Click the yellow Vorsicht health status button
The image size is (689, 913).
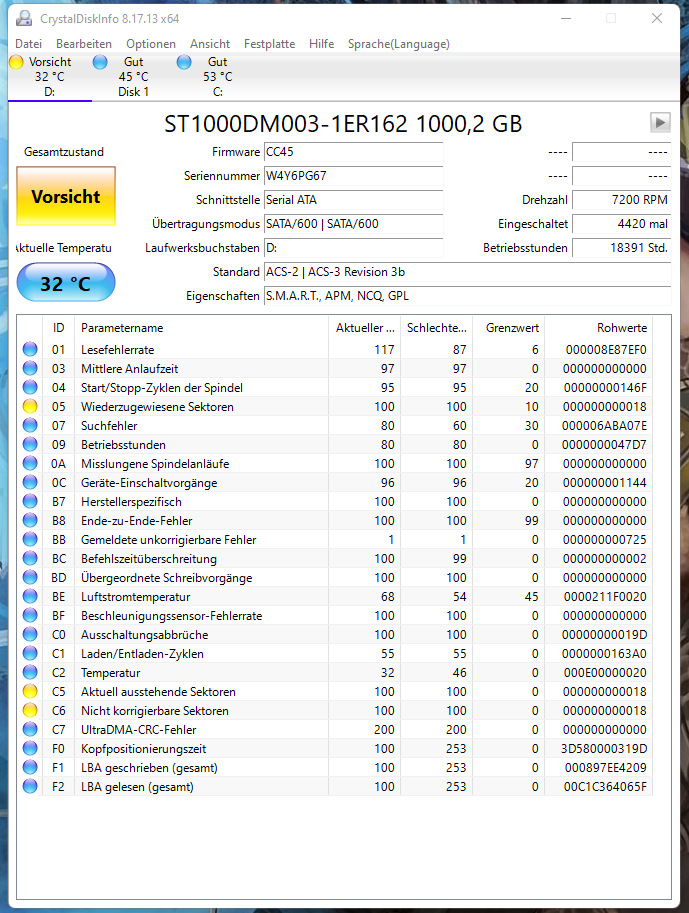66,196
